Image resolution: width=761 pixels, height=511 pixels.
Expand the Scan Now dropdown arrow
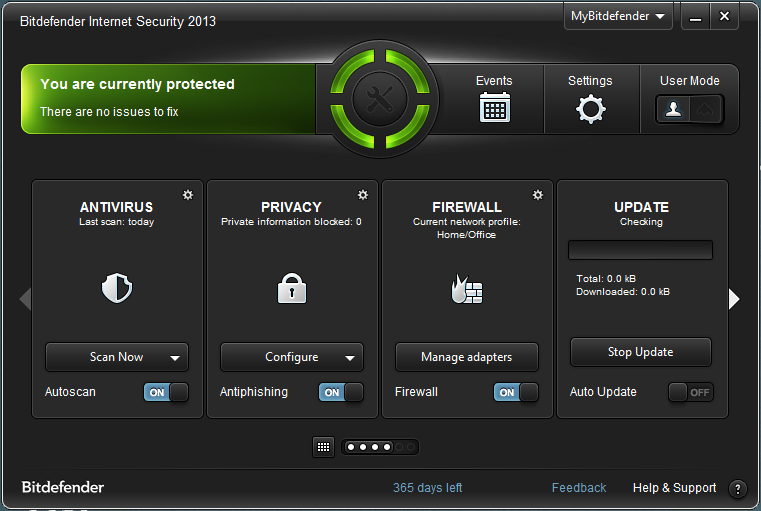[x=175, y=357]
